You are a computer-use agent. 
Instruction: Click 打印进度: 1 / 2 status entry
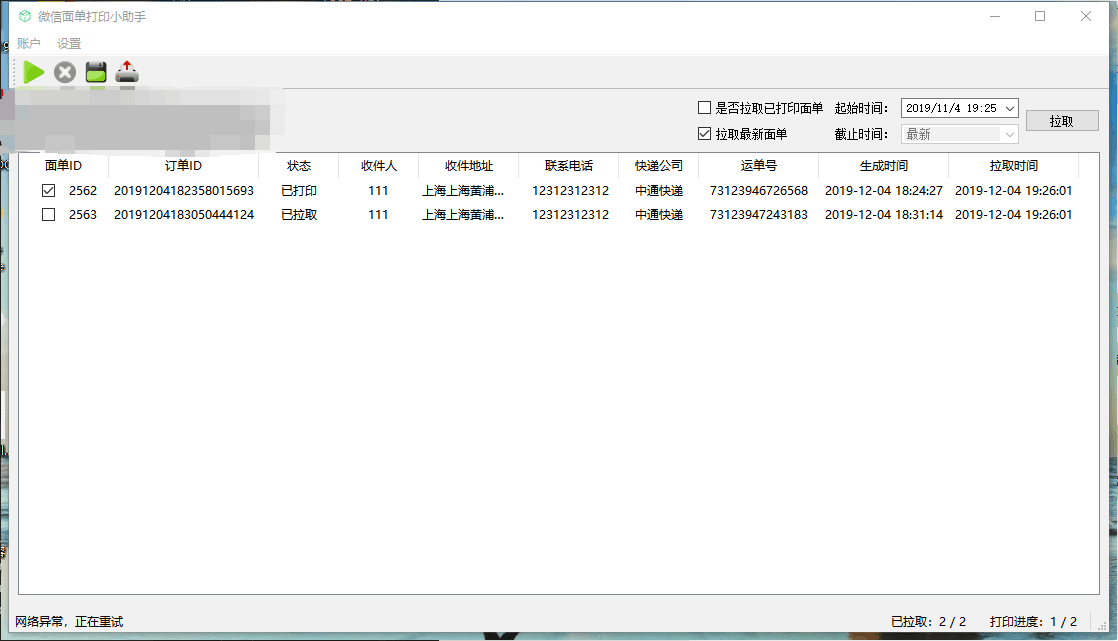coord(1033,622)
